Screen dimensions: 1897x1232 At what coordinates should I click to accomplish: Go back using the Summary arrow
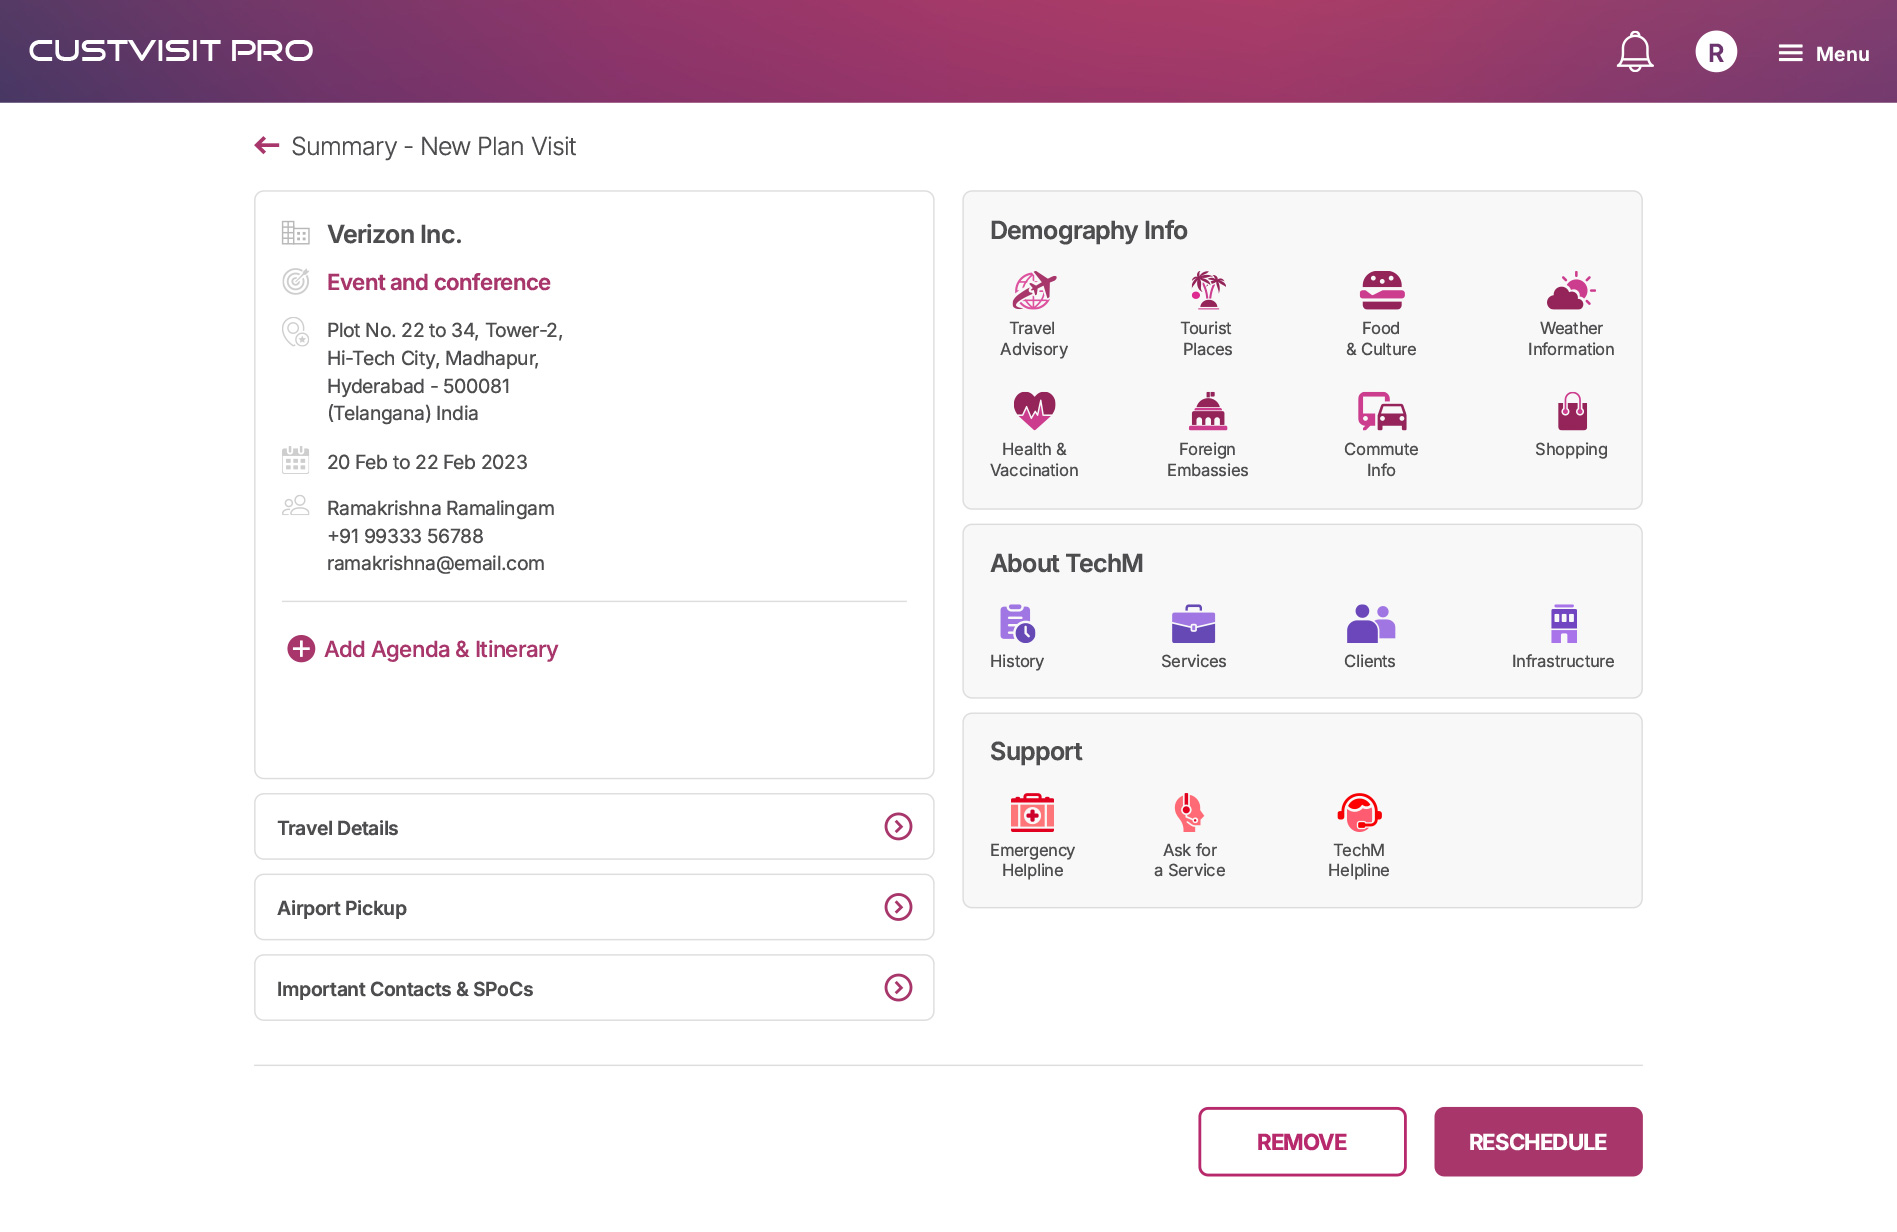click(x=267, y=146)
